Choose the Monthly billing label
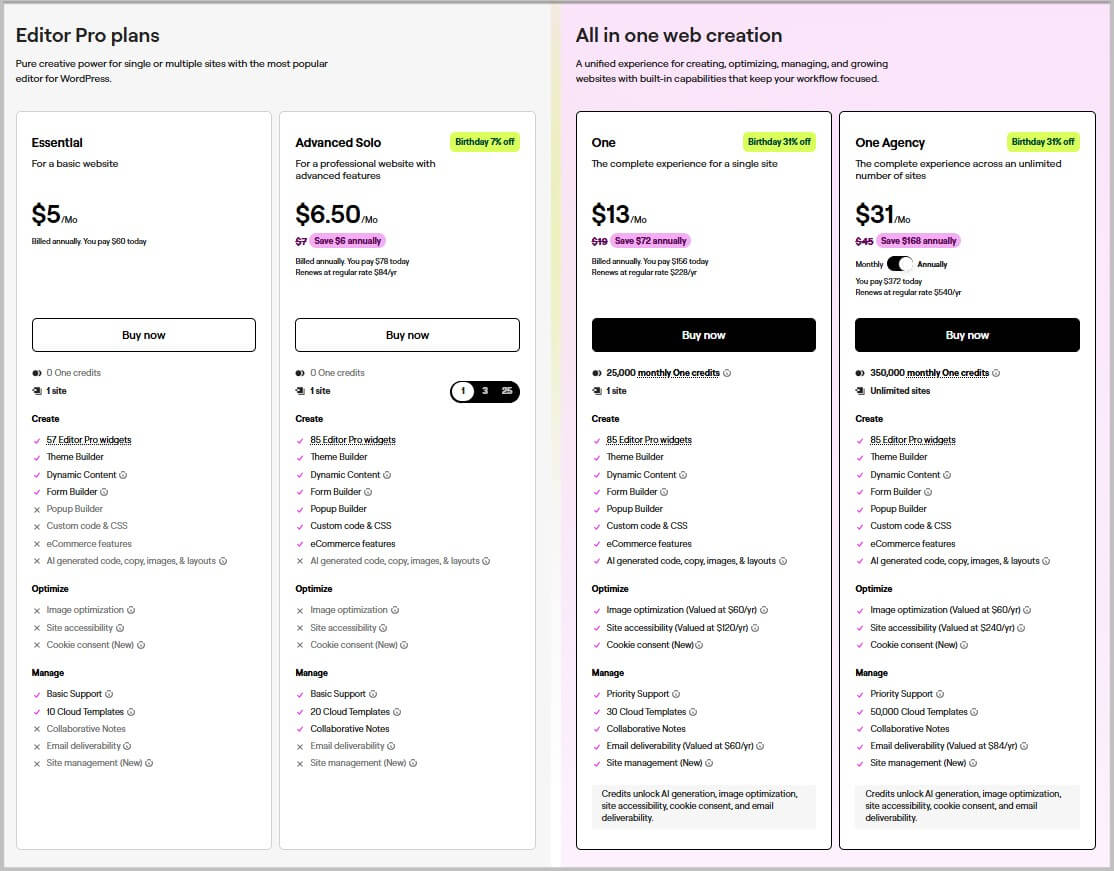Screen dimensions: 1114x871 [869, 264]
